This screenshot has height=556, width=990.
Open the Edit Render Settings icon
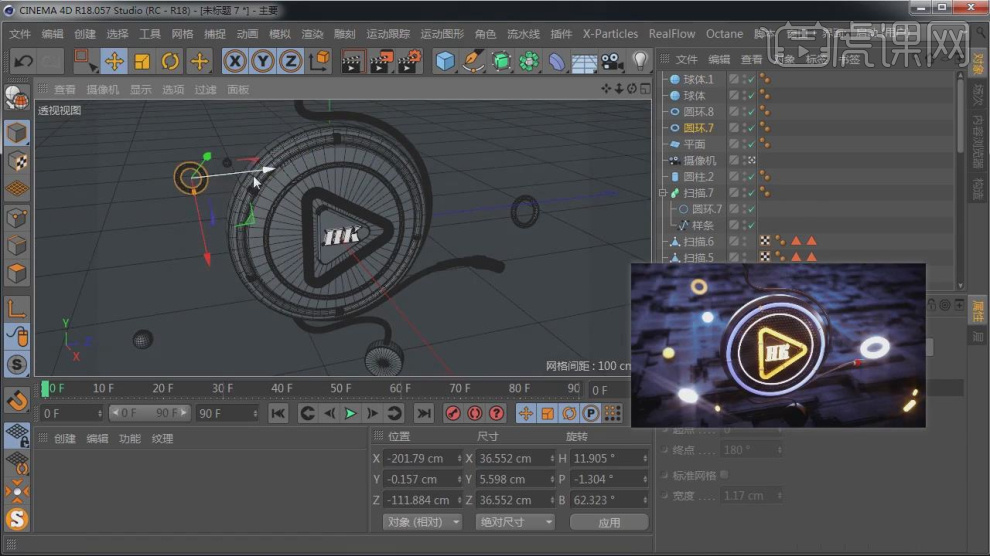409,61
